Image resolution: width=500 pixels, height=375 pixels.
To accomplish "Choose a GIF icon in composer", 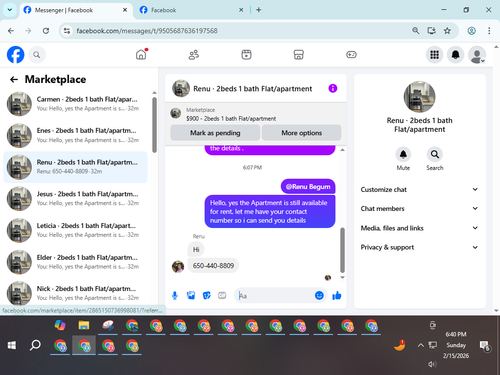I will [x=222, y=295].
